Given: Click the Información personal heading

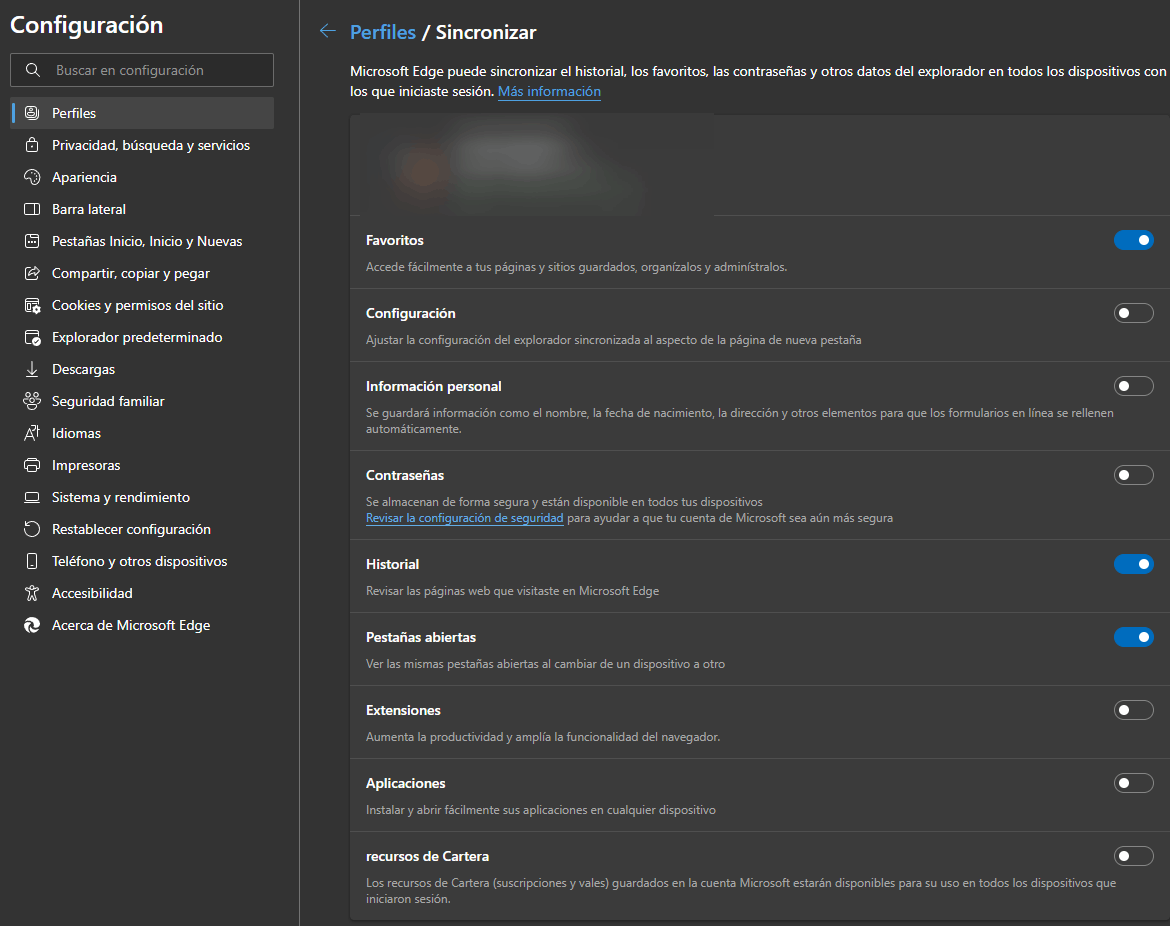Looking at the screenshot, I should pos(434,387).
